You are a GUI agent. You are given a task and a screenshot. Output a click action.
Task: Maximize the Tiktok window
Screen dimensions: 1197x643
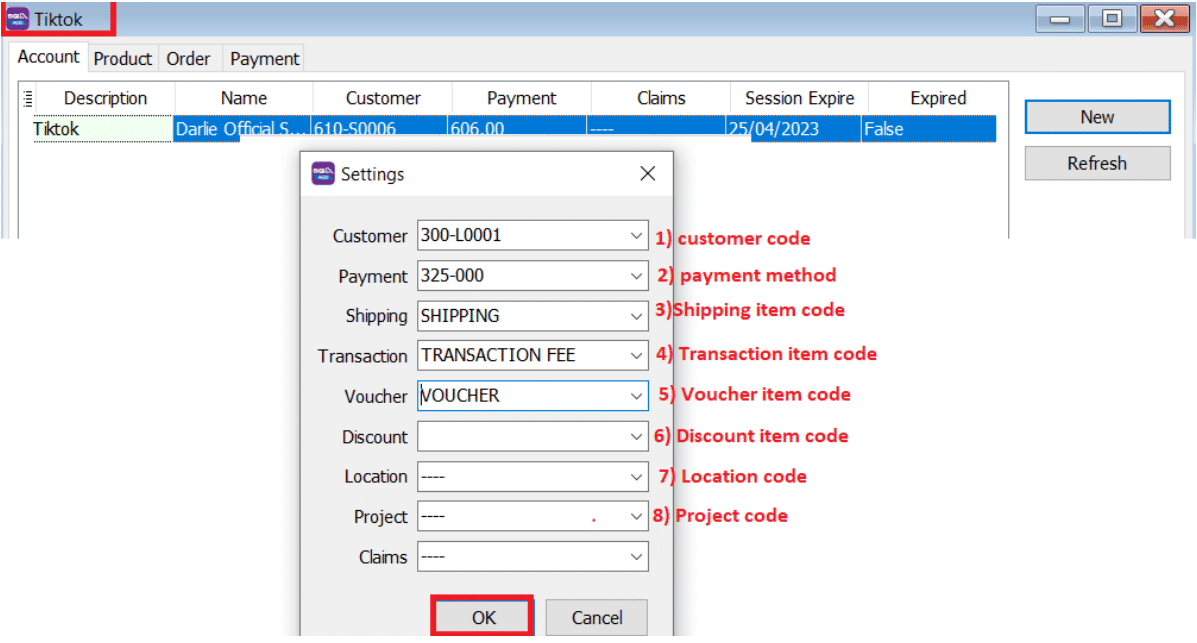point(1111,18)
